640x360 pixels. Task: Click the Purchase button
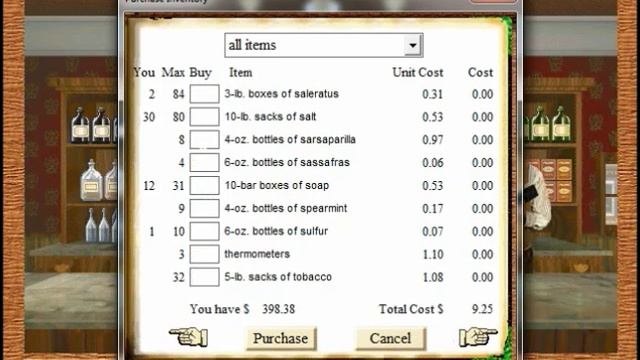click(x=281, y=338)
